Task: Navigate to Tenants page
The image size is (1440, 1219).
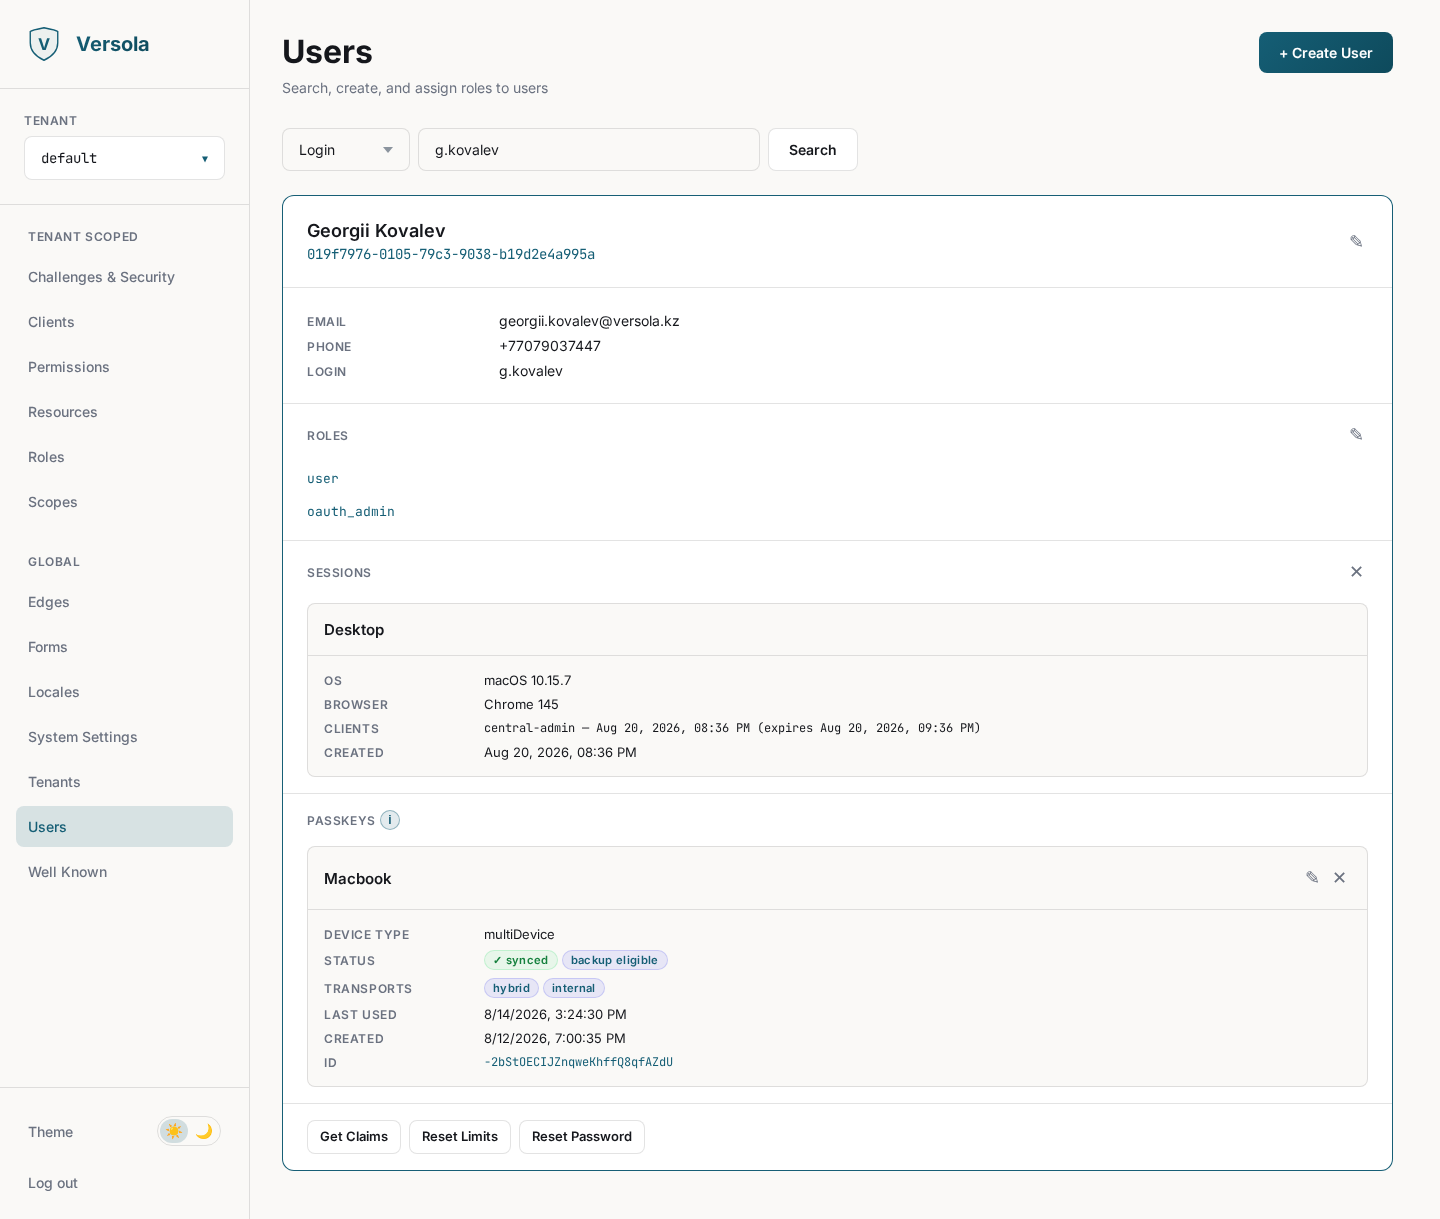Action: 124,782
